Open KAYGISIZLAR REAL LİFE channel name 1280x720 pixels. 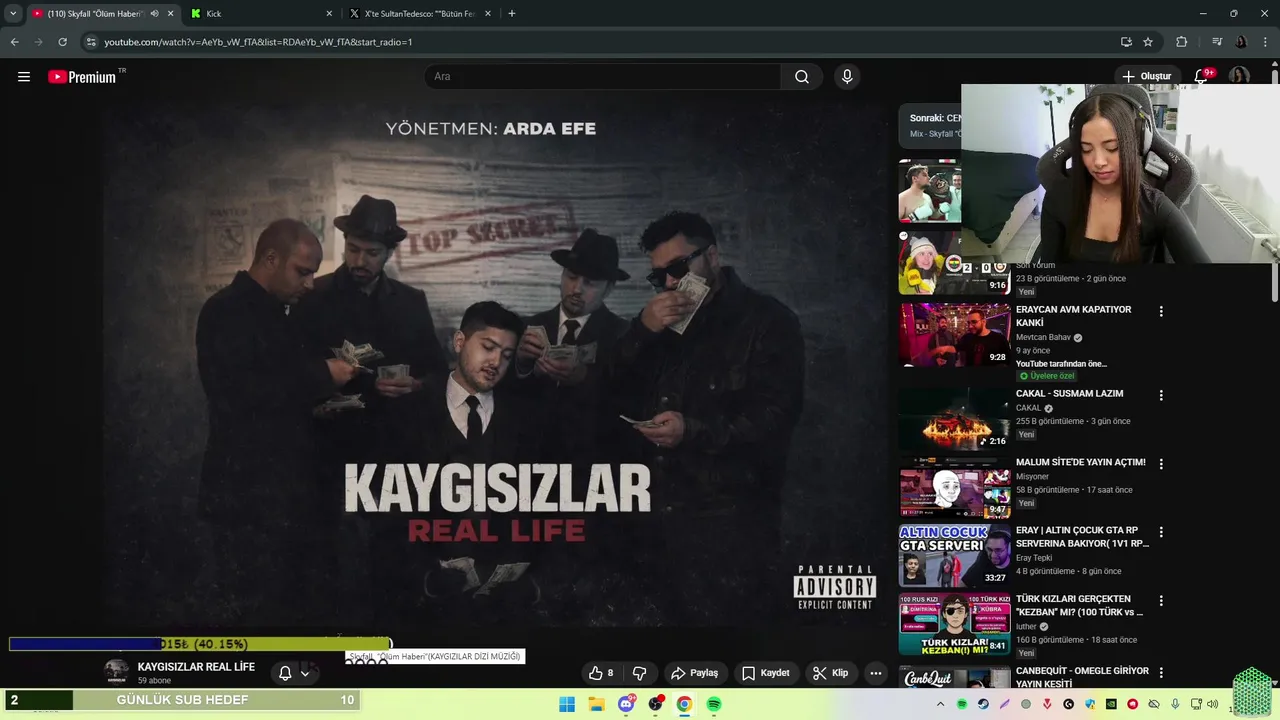point(196,667)
